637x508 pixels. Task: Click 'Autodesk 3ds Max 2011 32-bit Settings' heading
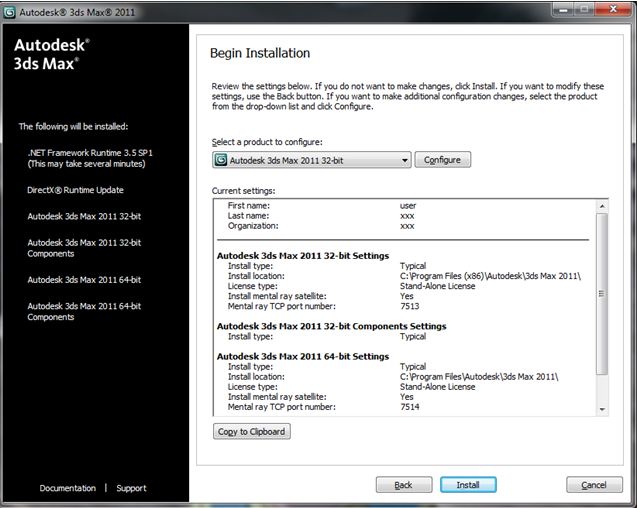point(303,256)
